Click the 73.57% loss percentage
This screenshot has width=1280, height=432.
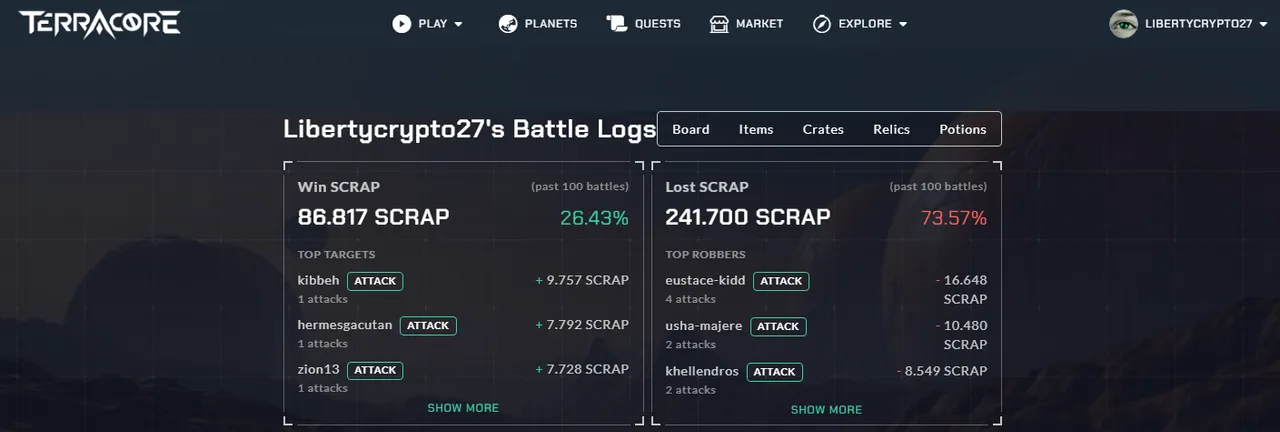coord(952,217)
